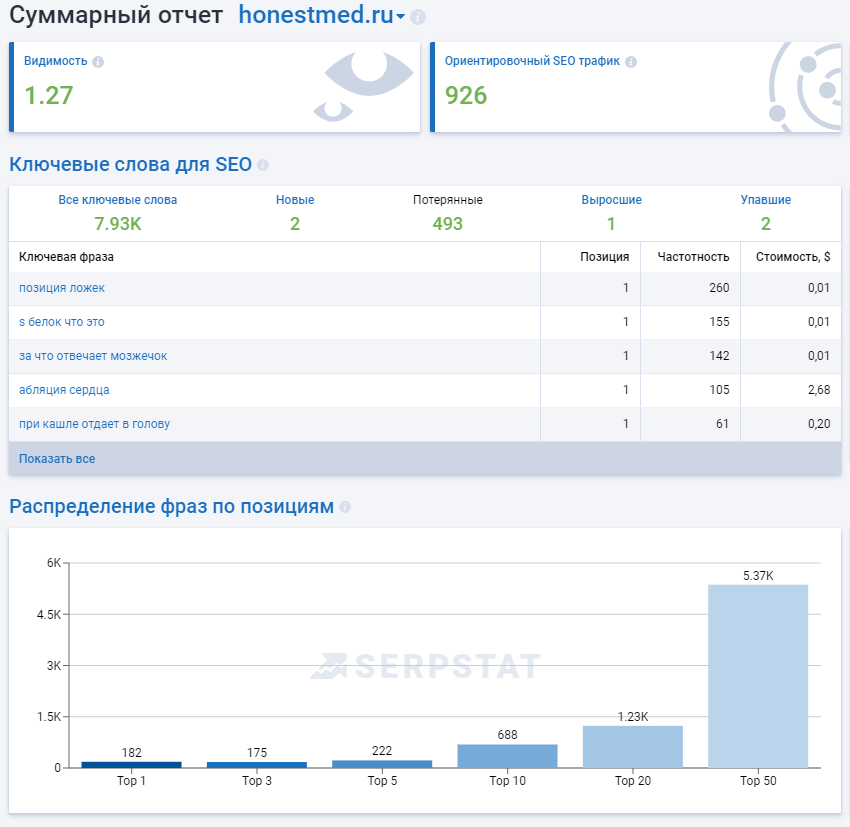This screenshot has height=827, width=850.
Task: Click the Позиция column header
Action: tap(604, 257)
